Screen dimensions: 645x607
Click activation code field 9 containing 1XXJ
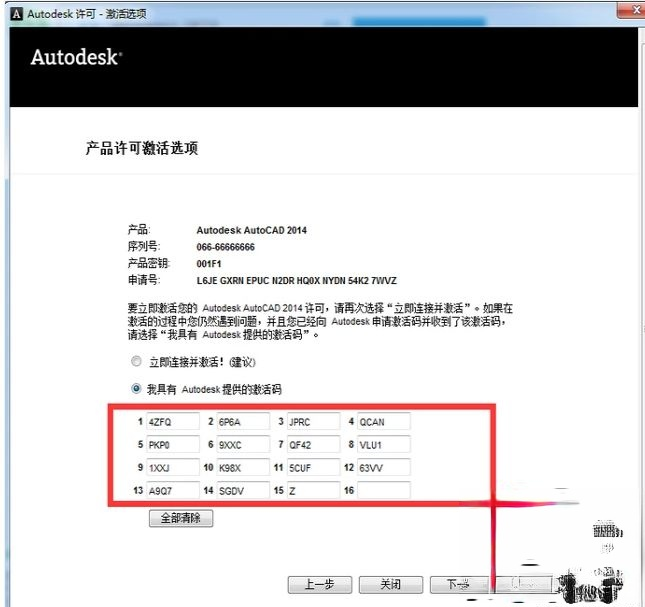(173, 468)
